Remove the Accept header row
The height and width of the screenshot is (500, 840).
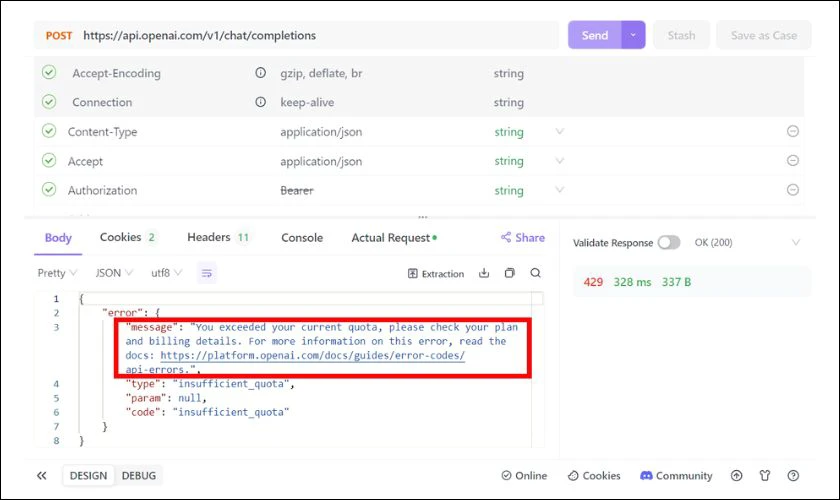pos(793,160)
